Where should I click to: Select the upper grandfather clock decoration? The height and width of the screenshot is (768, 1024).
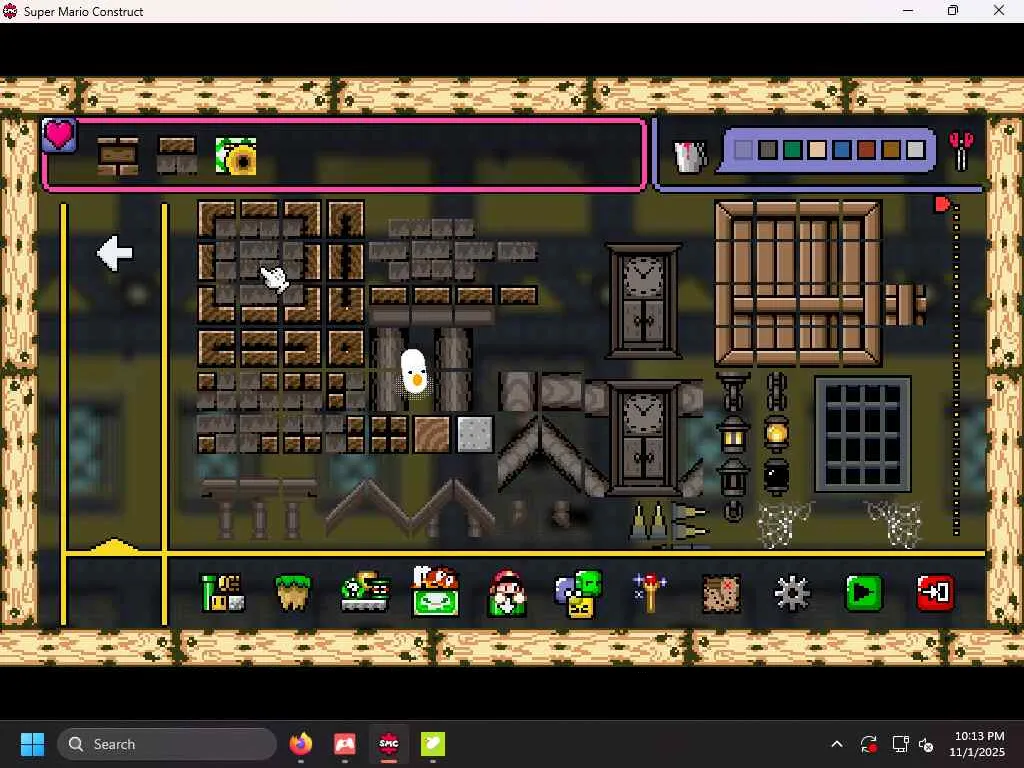(x=644, y=301)
